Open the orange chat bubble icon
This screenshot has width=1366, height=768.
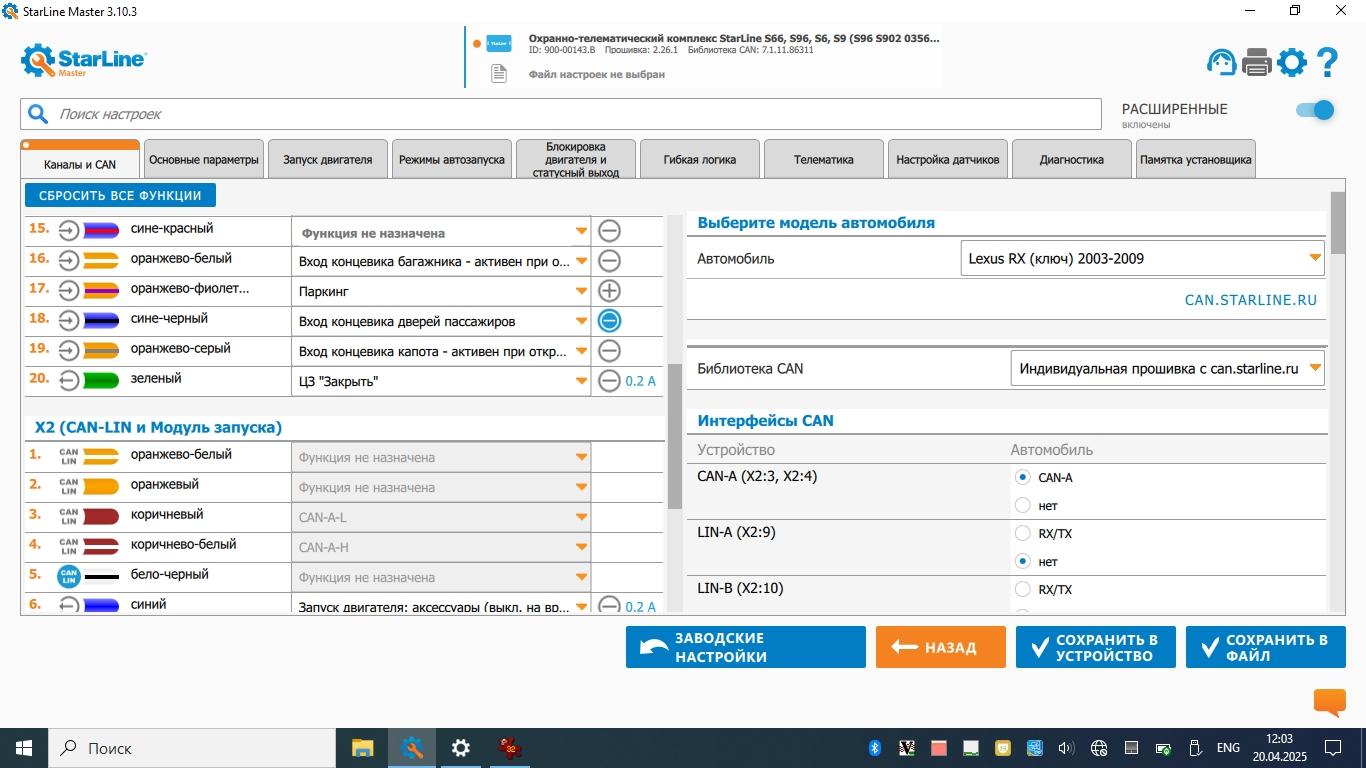[x=1329, y=703]
